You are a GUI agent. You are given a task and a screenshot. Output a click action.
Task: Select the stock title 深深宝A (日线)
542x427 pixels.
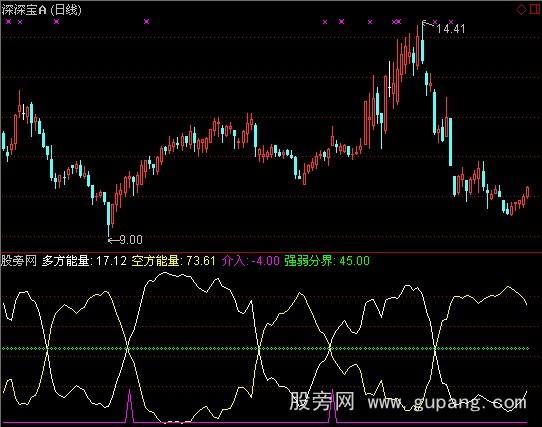pyautogui.click(x=41, y=10)
